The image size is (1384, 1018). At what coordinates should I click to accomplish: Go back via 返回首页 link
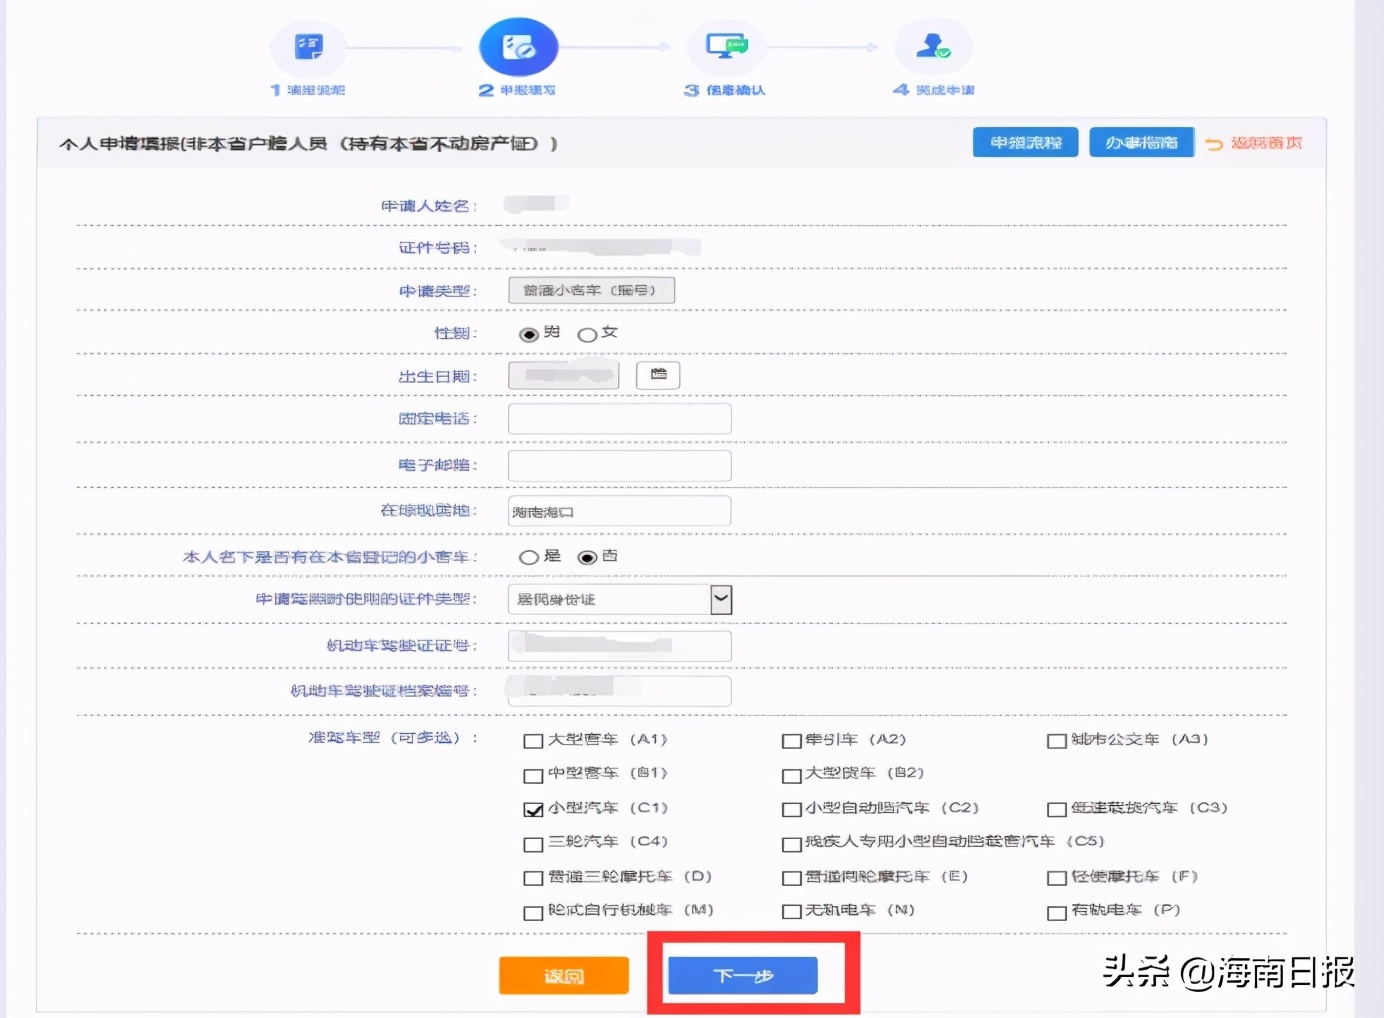1254,143
